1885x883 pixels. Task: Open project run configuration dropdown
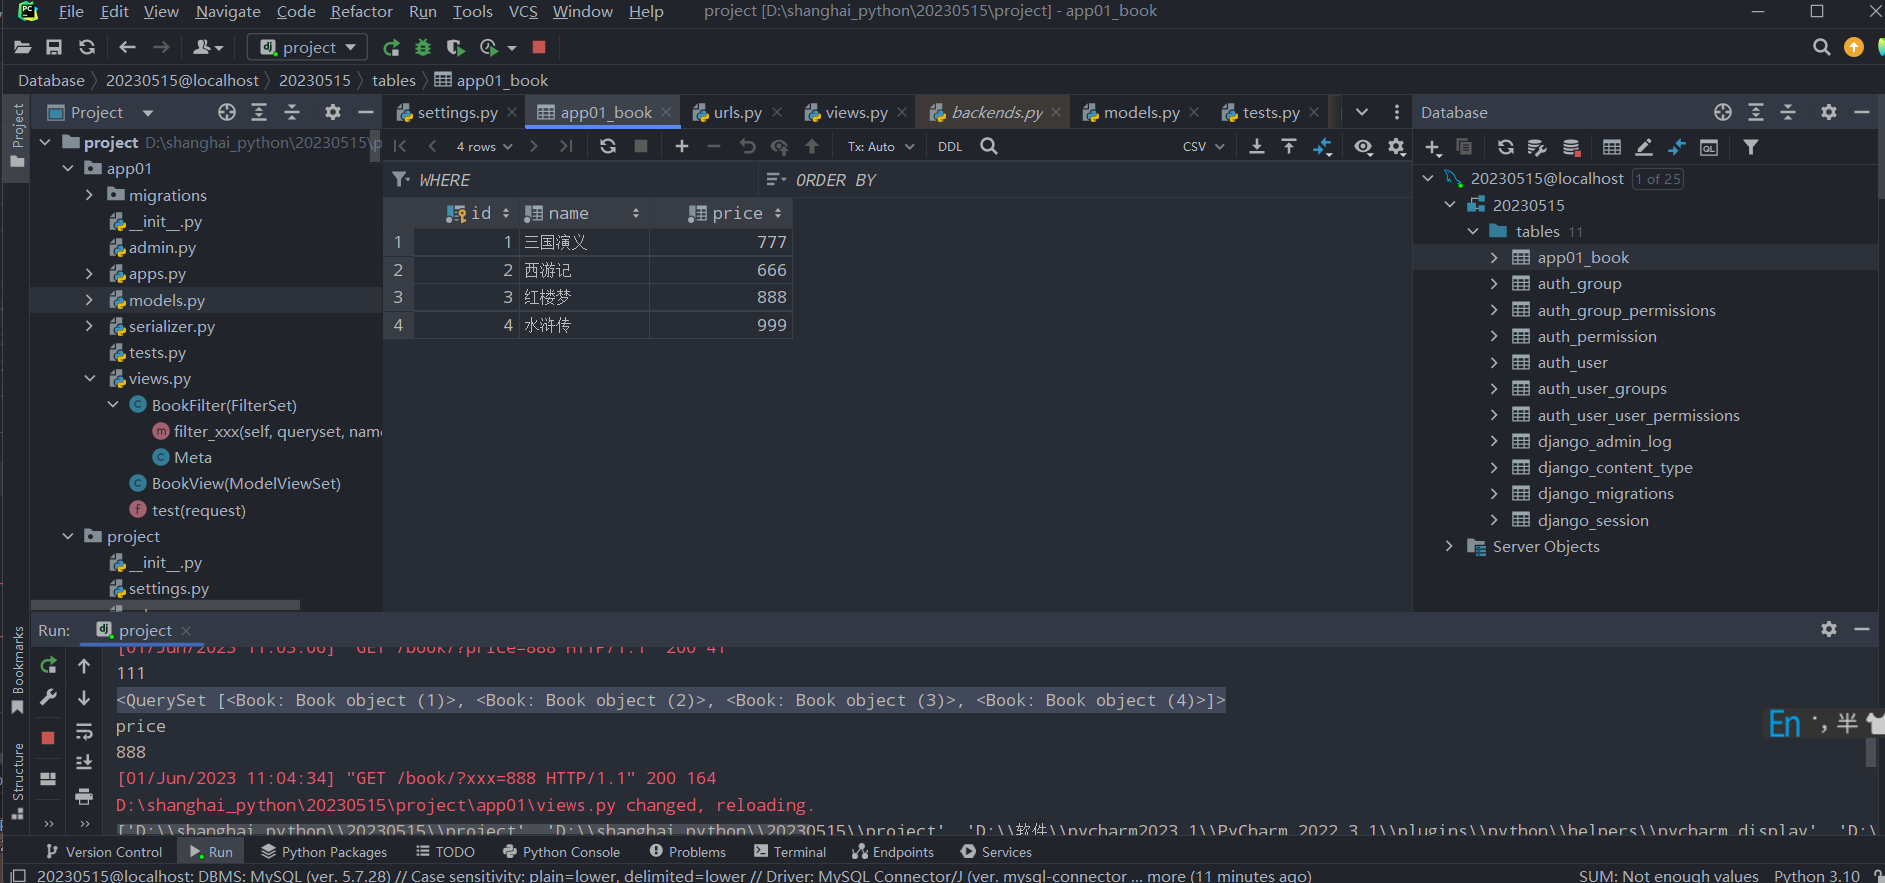click(x=309, y=47)
